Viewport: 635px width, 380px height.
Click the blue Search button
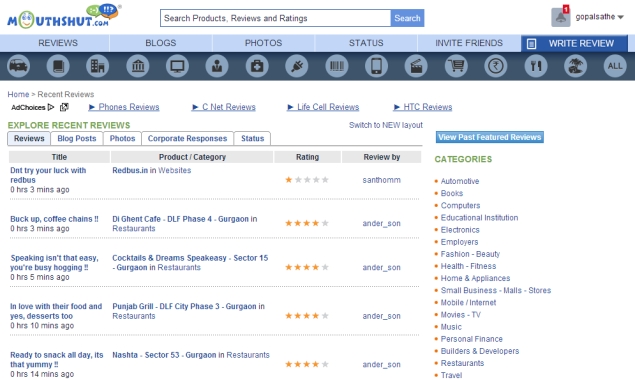(x=407, y=18)
